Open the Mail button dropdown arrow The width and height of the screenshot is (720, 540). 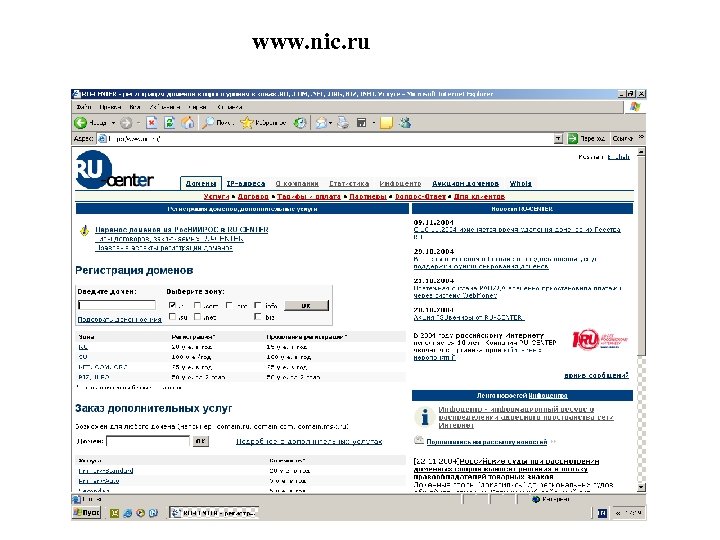(x=331, y=123)
